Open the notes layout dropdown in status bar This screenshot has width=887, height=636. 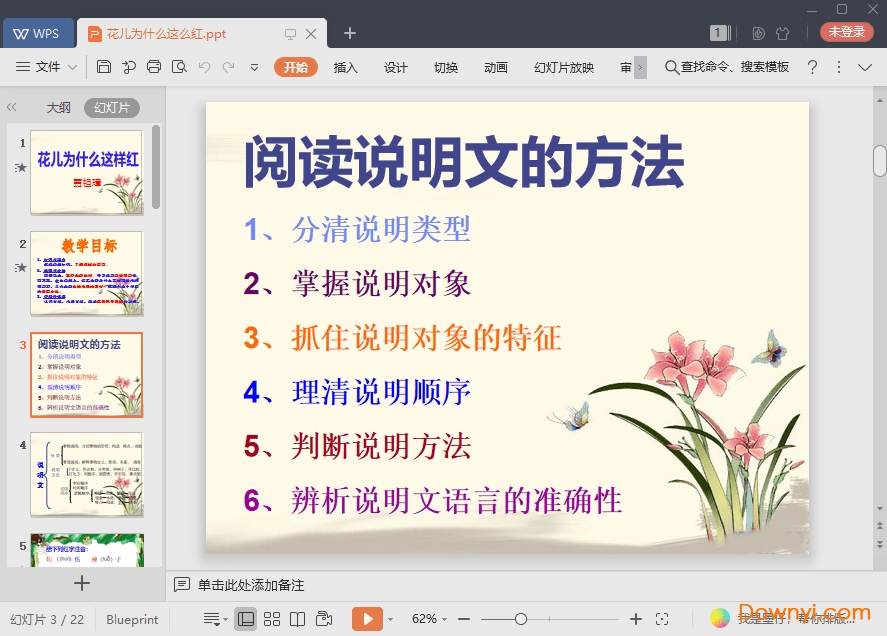pyautogui.click(x=215, y=619)
